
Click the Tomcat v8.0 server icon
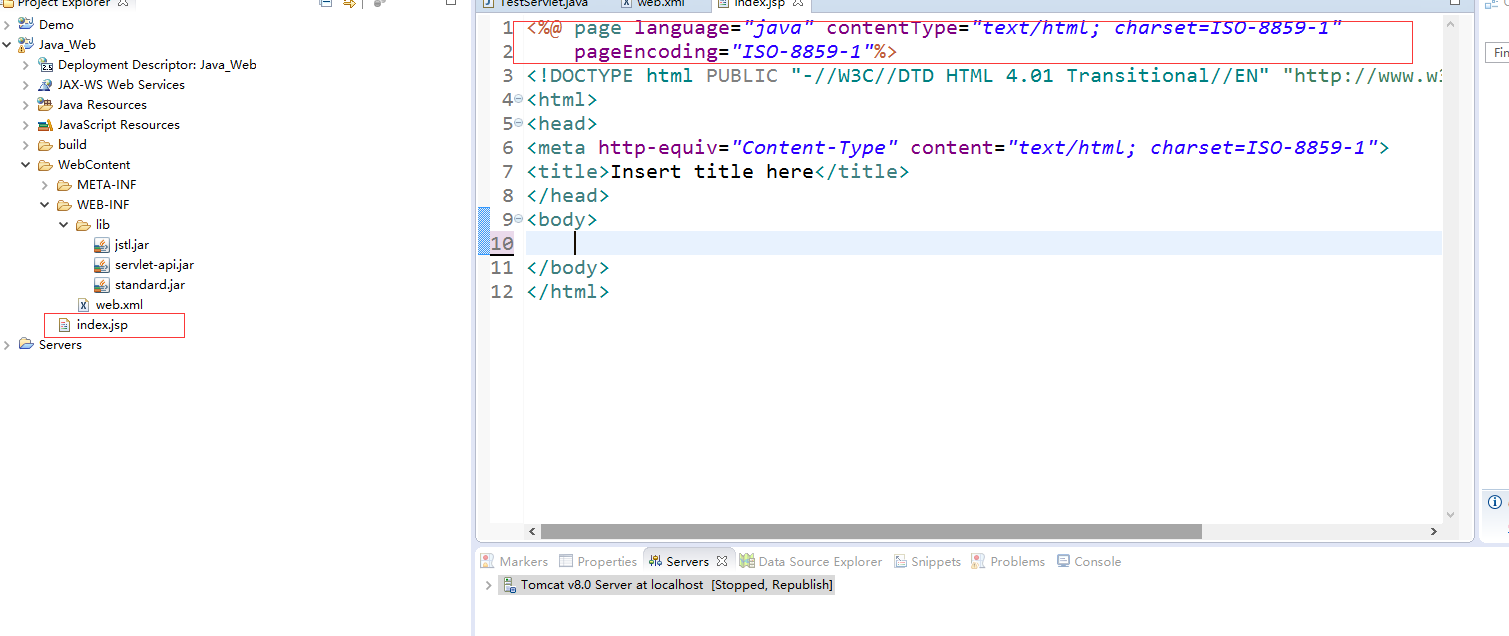coord(510,585)
